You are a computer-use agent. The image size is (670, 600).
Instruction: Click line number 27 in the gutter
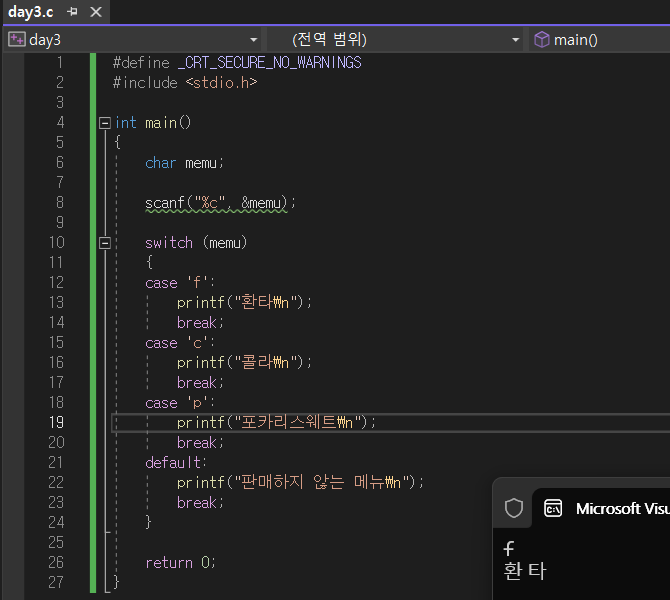coord(56,582)
